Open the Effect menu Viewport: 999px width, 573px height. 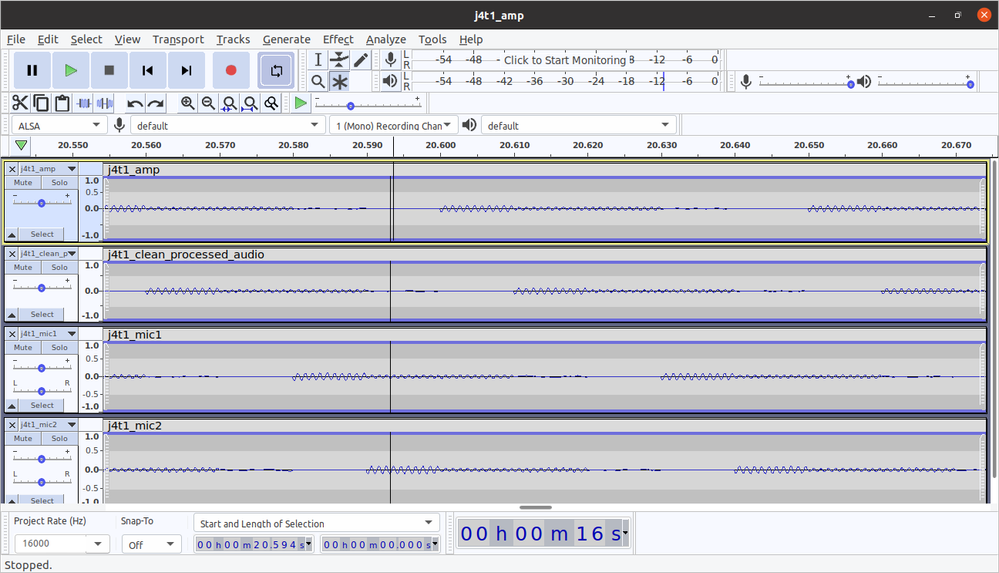coord(338,39)
